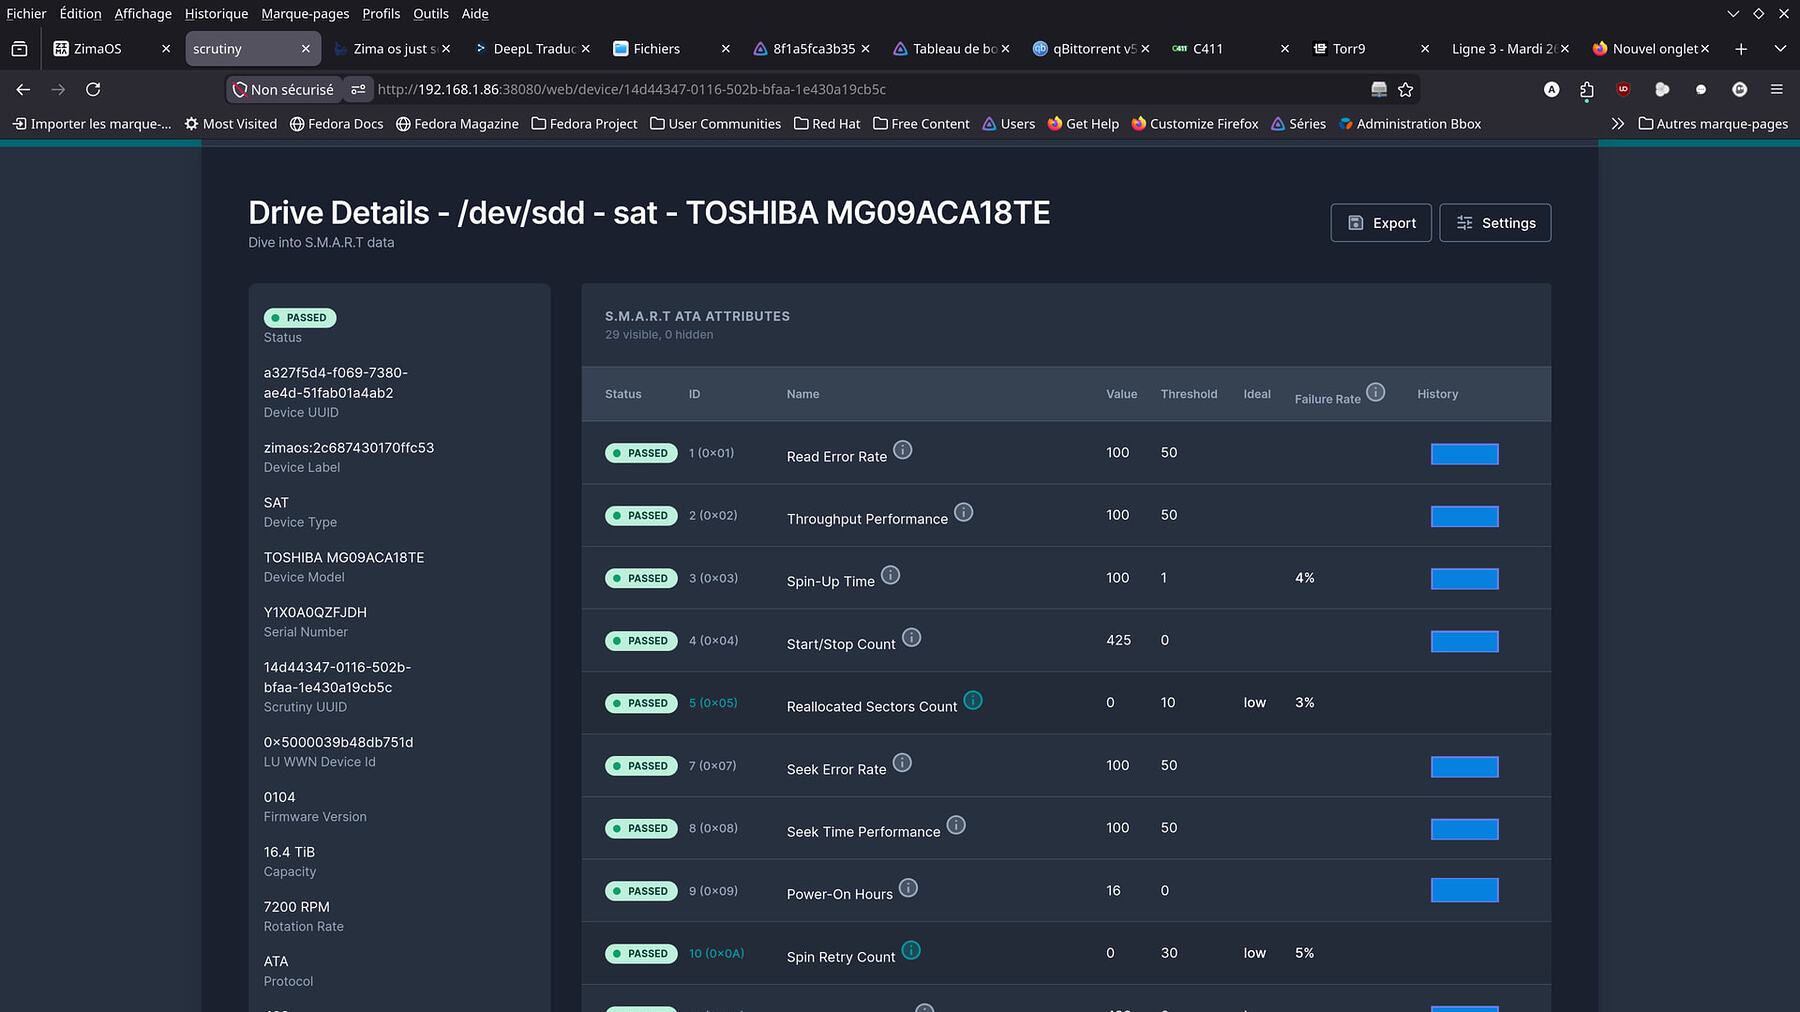Close the scrutiny tab
Image resolution: width=1800 pixels, height=1012 pixels.
coord(305,48)
